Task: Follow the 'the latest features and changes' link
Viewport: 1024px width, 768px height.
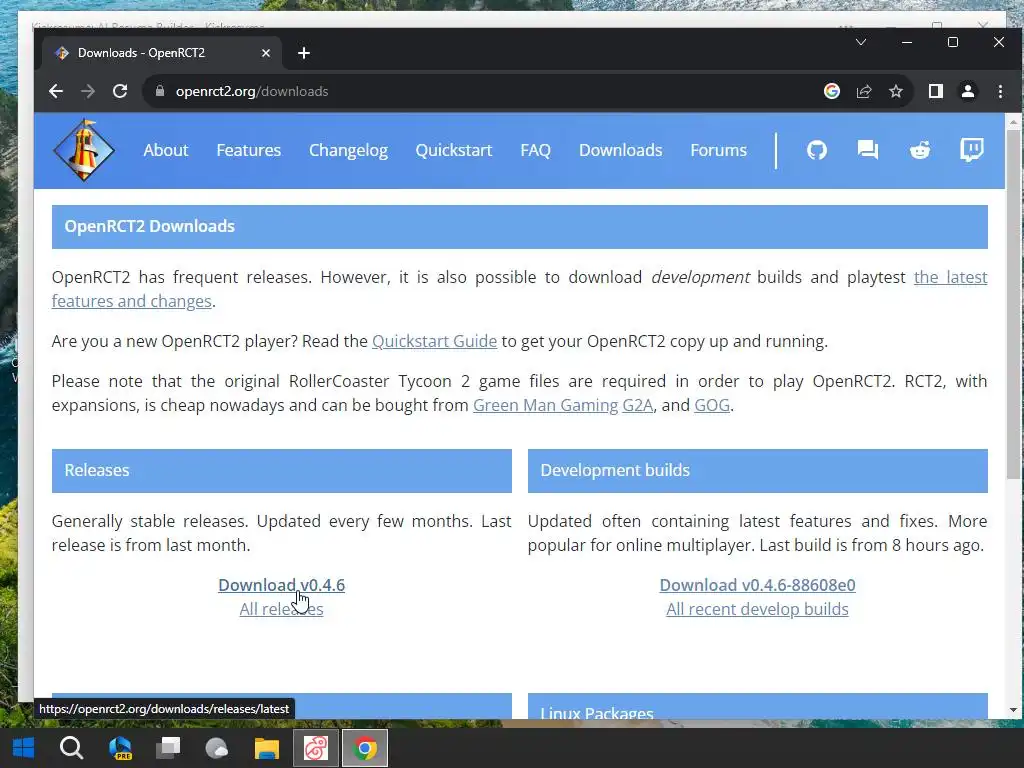Action: pyautogui.click(x=133, y=301)
